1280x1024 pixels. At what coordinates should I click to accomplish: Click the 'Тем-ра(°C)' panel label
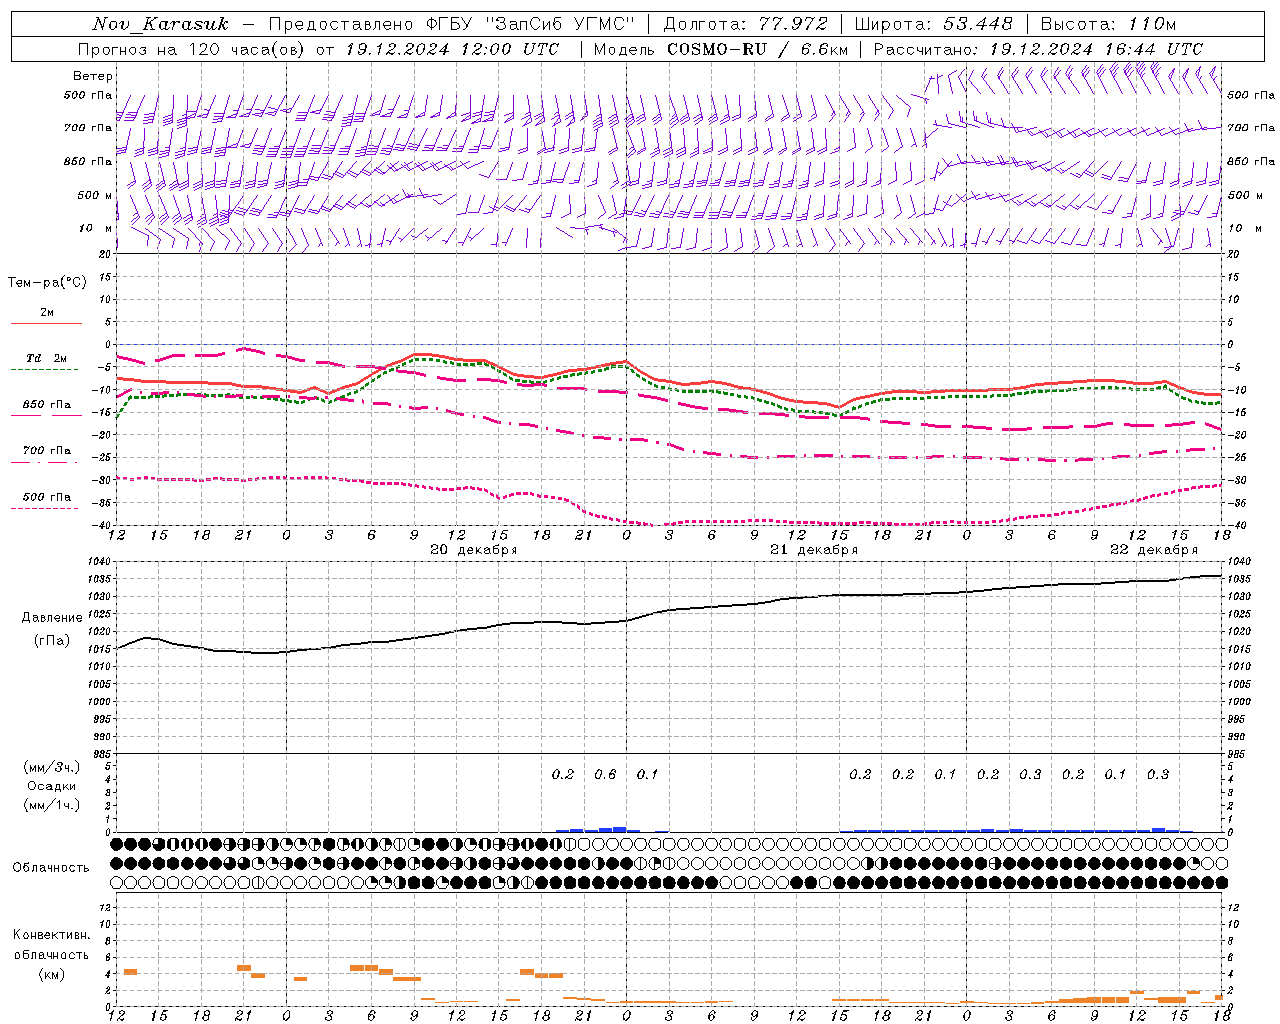47,283
